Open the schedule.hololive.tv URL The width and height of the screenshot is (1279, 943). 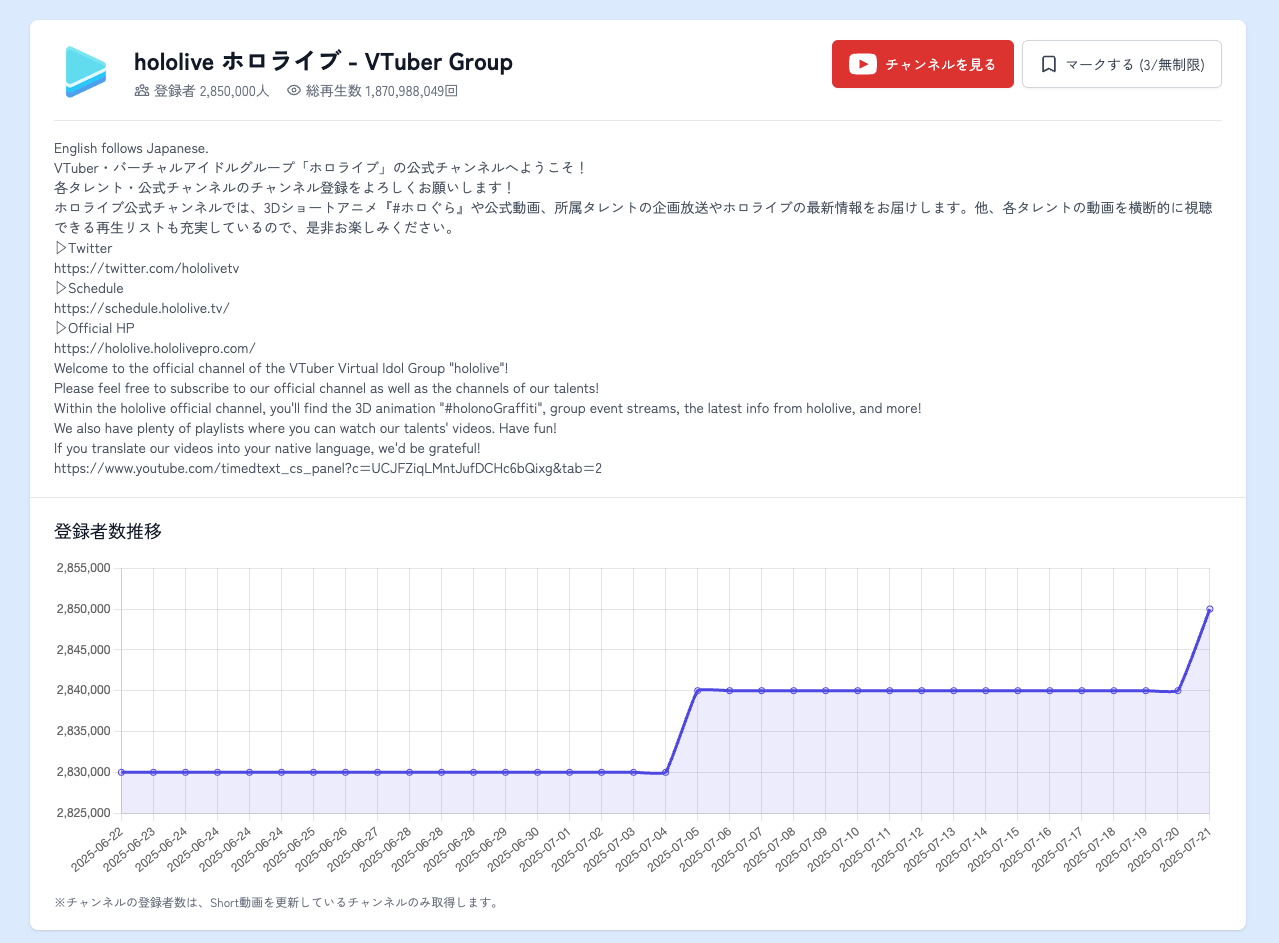(142, 308)
